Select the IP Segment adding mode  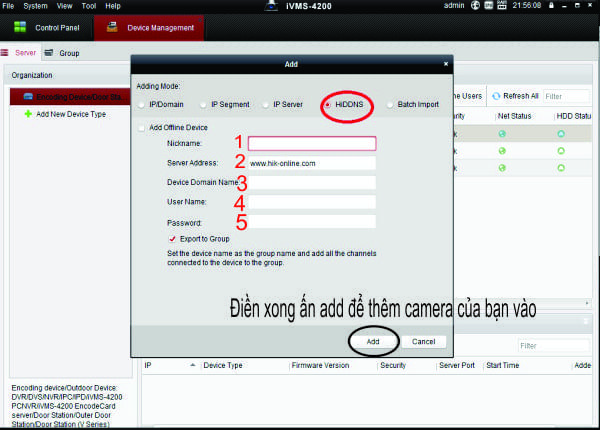(203, 105)
